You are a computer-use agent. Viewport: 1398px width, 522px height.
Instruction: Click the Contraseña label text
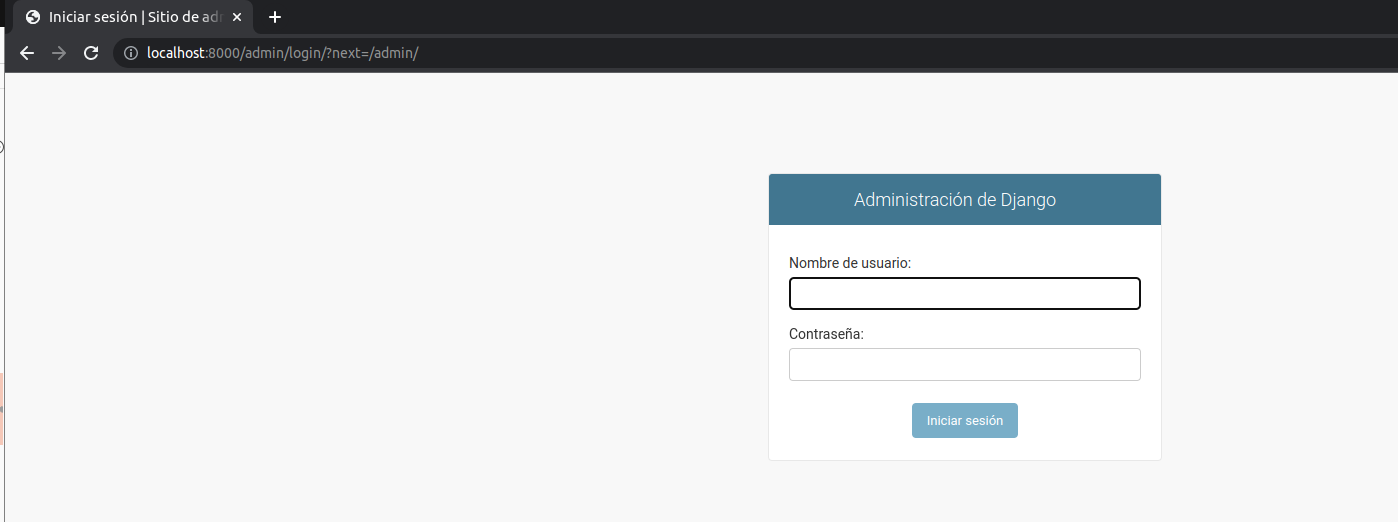click(x=826, y=334)
